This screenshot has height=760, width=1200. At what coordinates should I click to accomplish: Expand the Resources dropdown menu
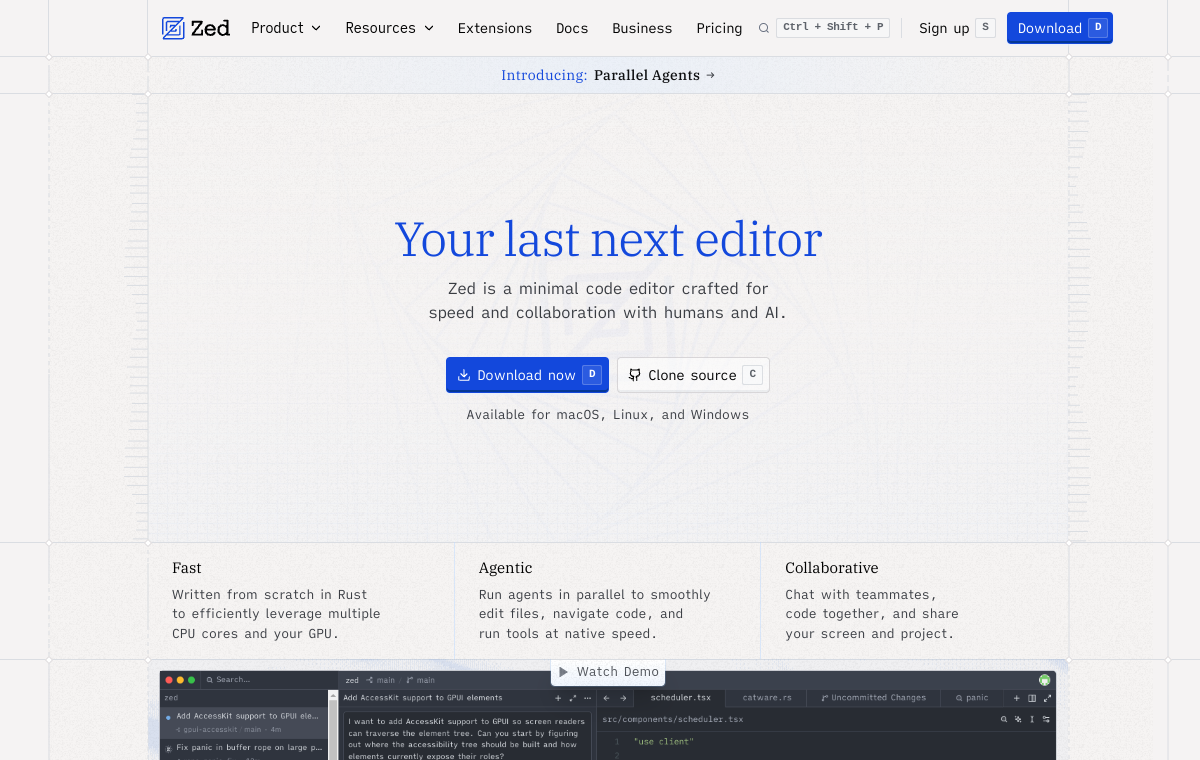tap(389, 28)
